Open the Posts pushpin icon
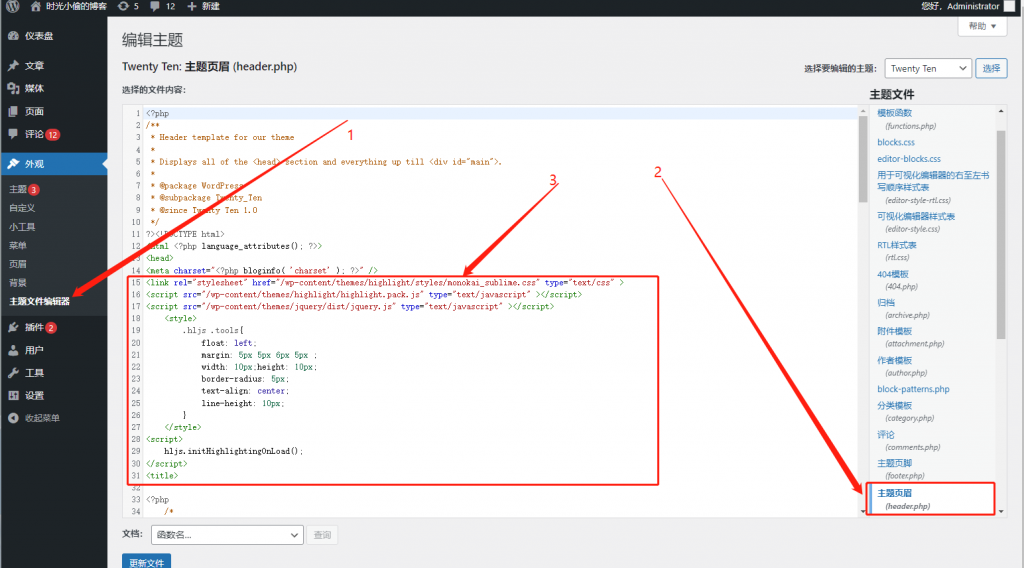Image resolution: width=1024 pixels, height=568 pixels. [13, 65]
